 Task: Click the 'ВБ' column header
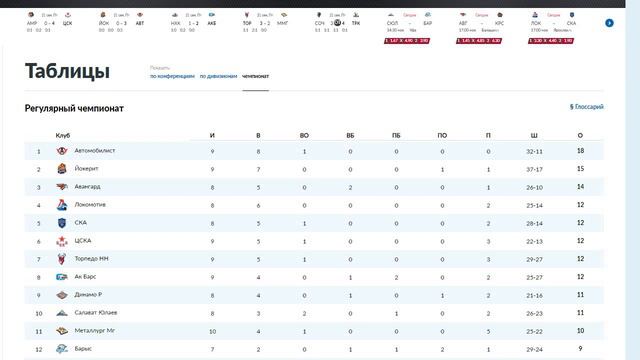click(x=350, y=136)
